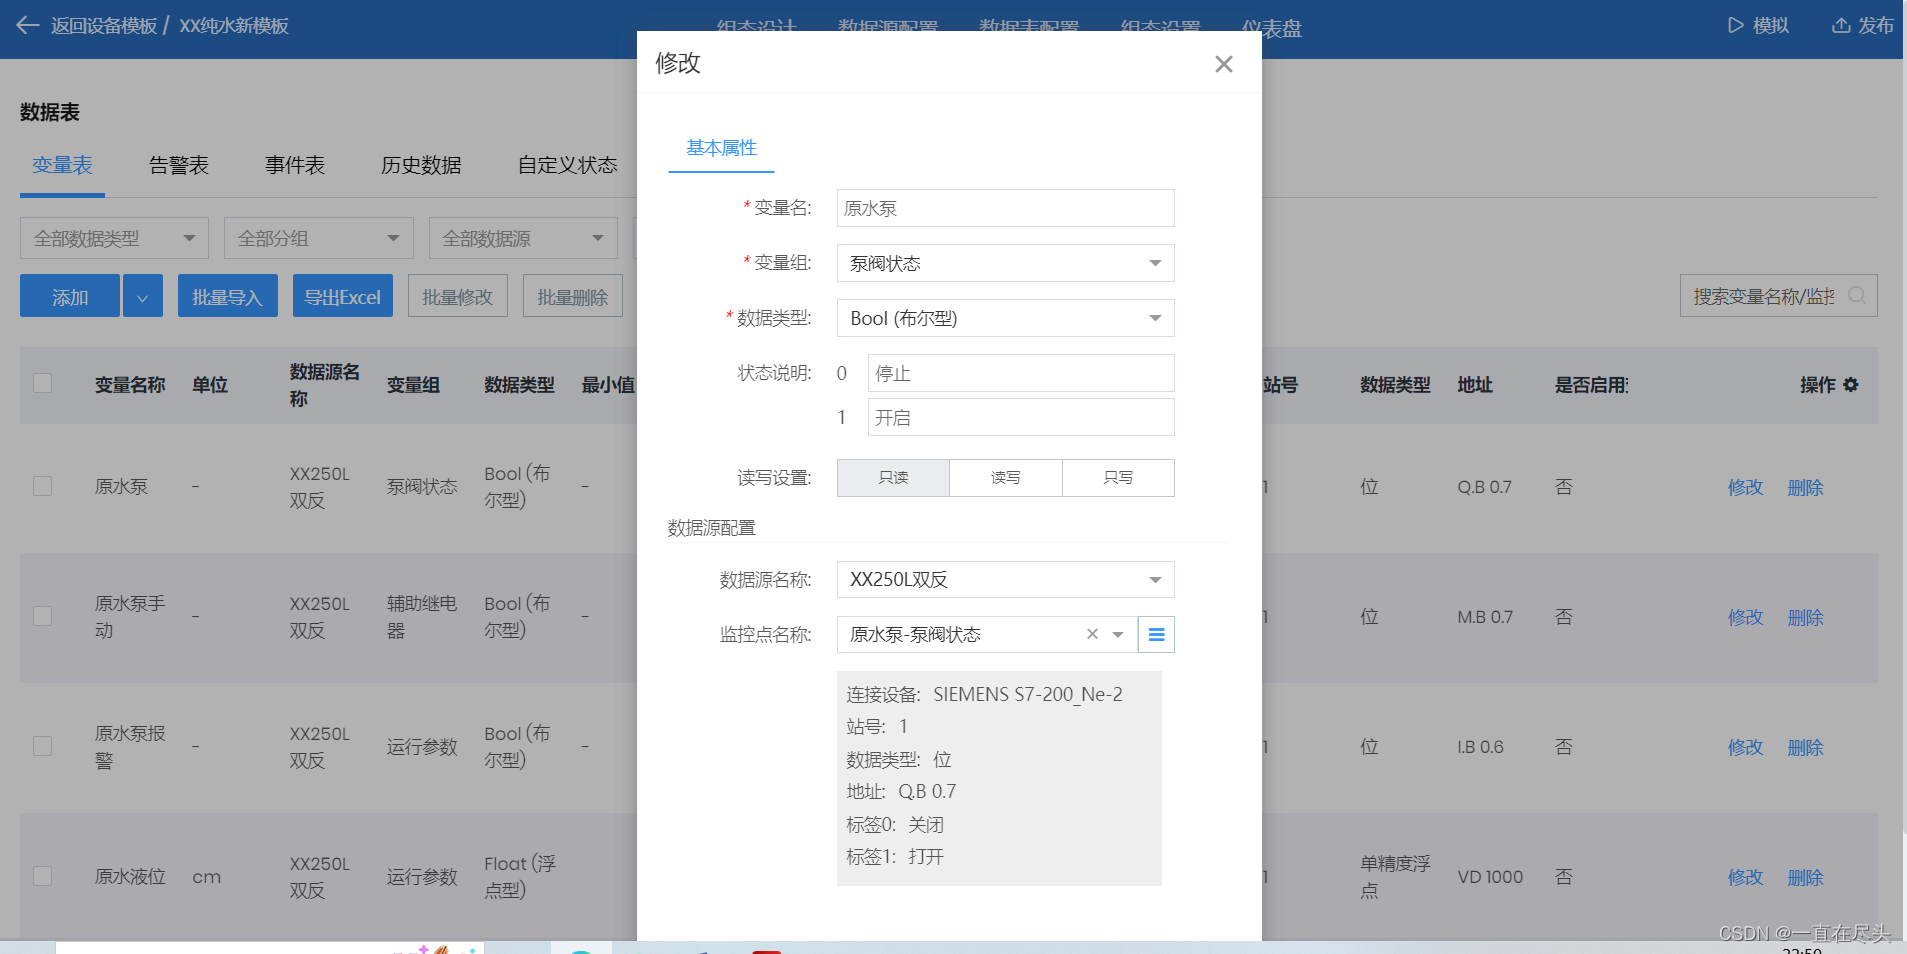Click the back arrow to return to device templates
Image resolution: width=1907 pixels, height=954 pixels.
click(x=28, y=26)
